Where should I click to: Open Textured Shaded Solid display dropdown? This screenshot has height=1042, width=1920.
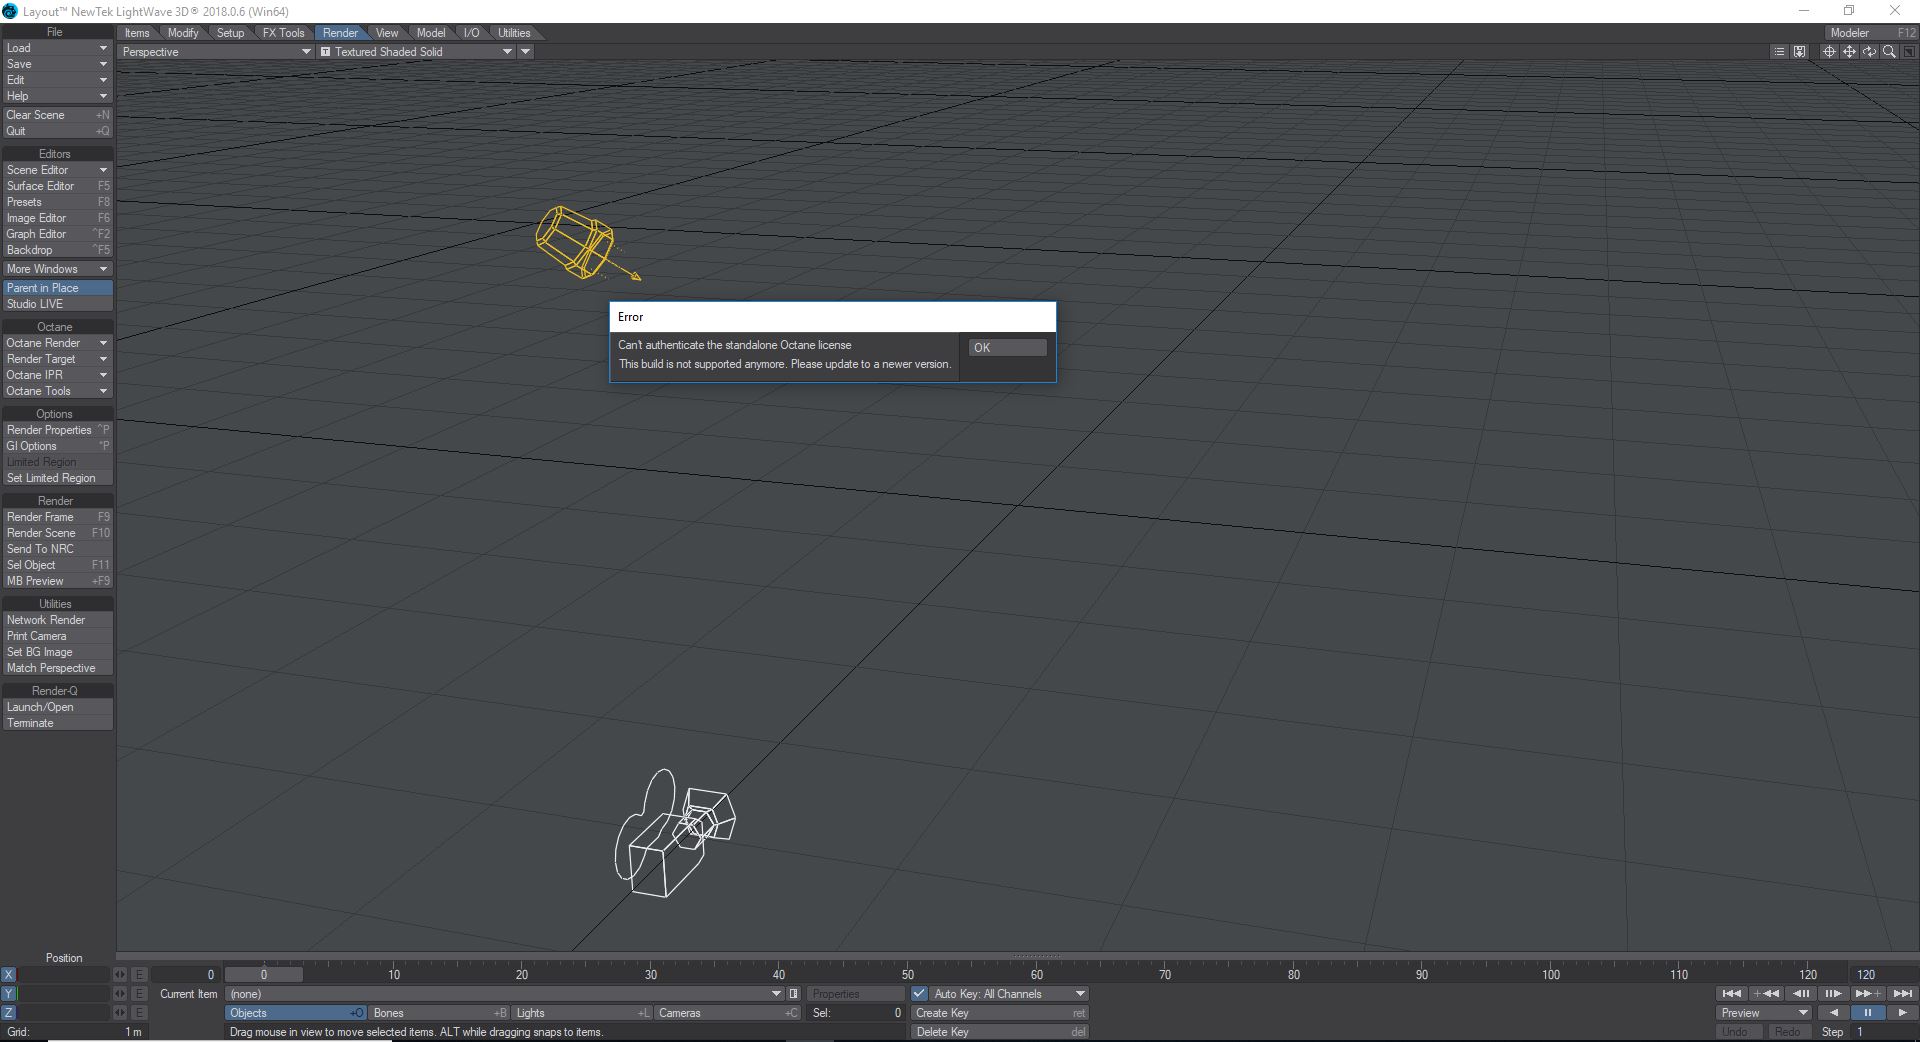[x=417, y=52]
